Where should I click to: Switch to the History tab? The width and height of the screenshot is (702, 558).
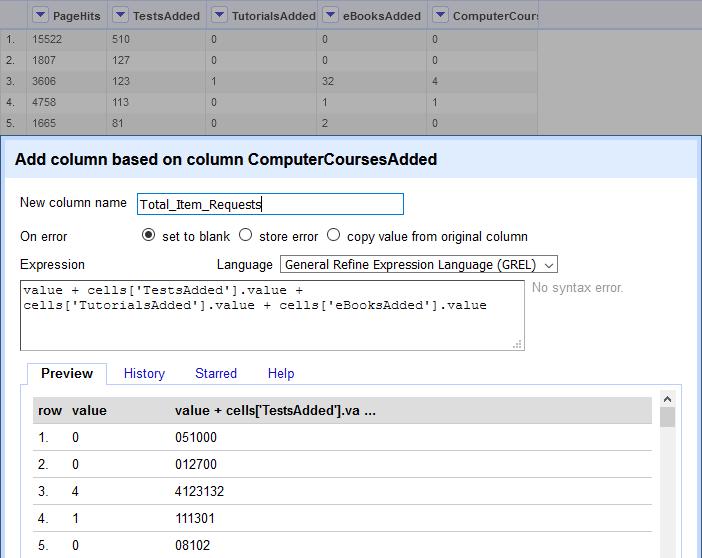coord(144,373)
